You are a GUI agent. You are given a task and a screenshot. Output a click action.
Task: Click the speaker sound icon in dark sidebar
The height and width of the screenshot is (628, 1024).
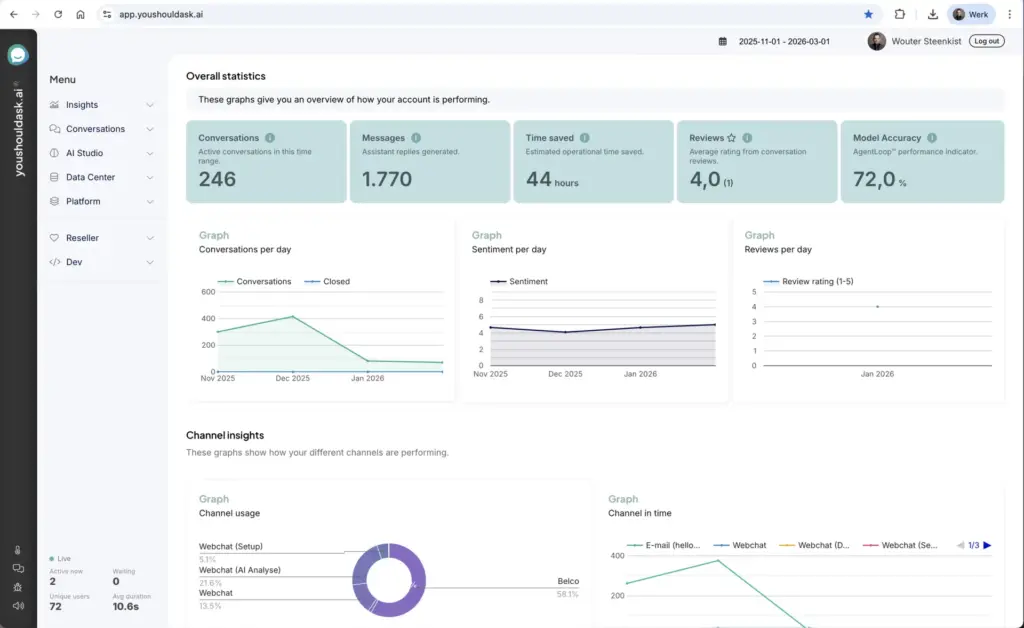tap(18, 605)
